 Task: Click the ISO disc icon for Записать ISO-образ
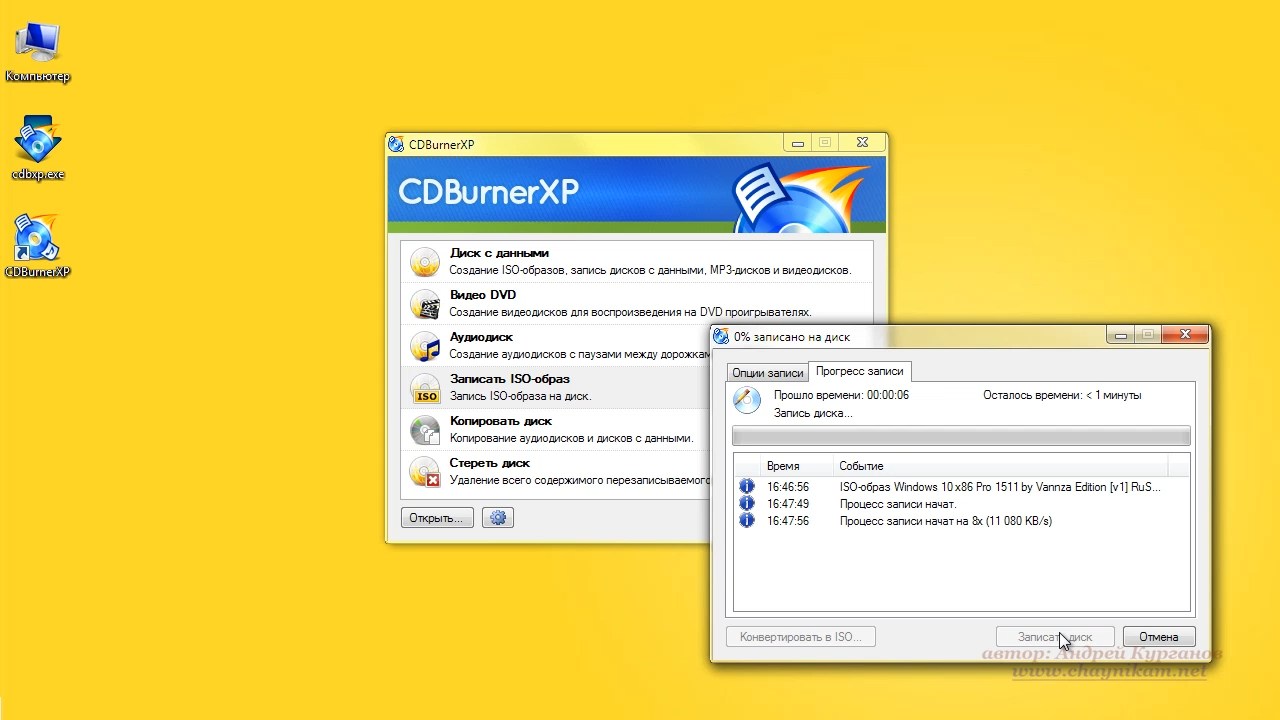pos(425,388)
